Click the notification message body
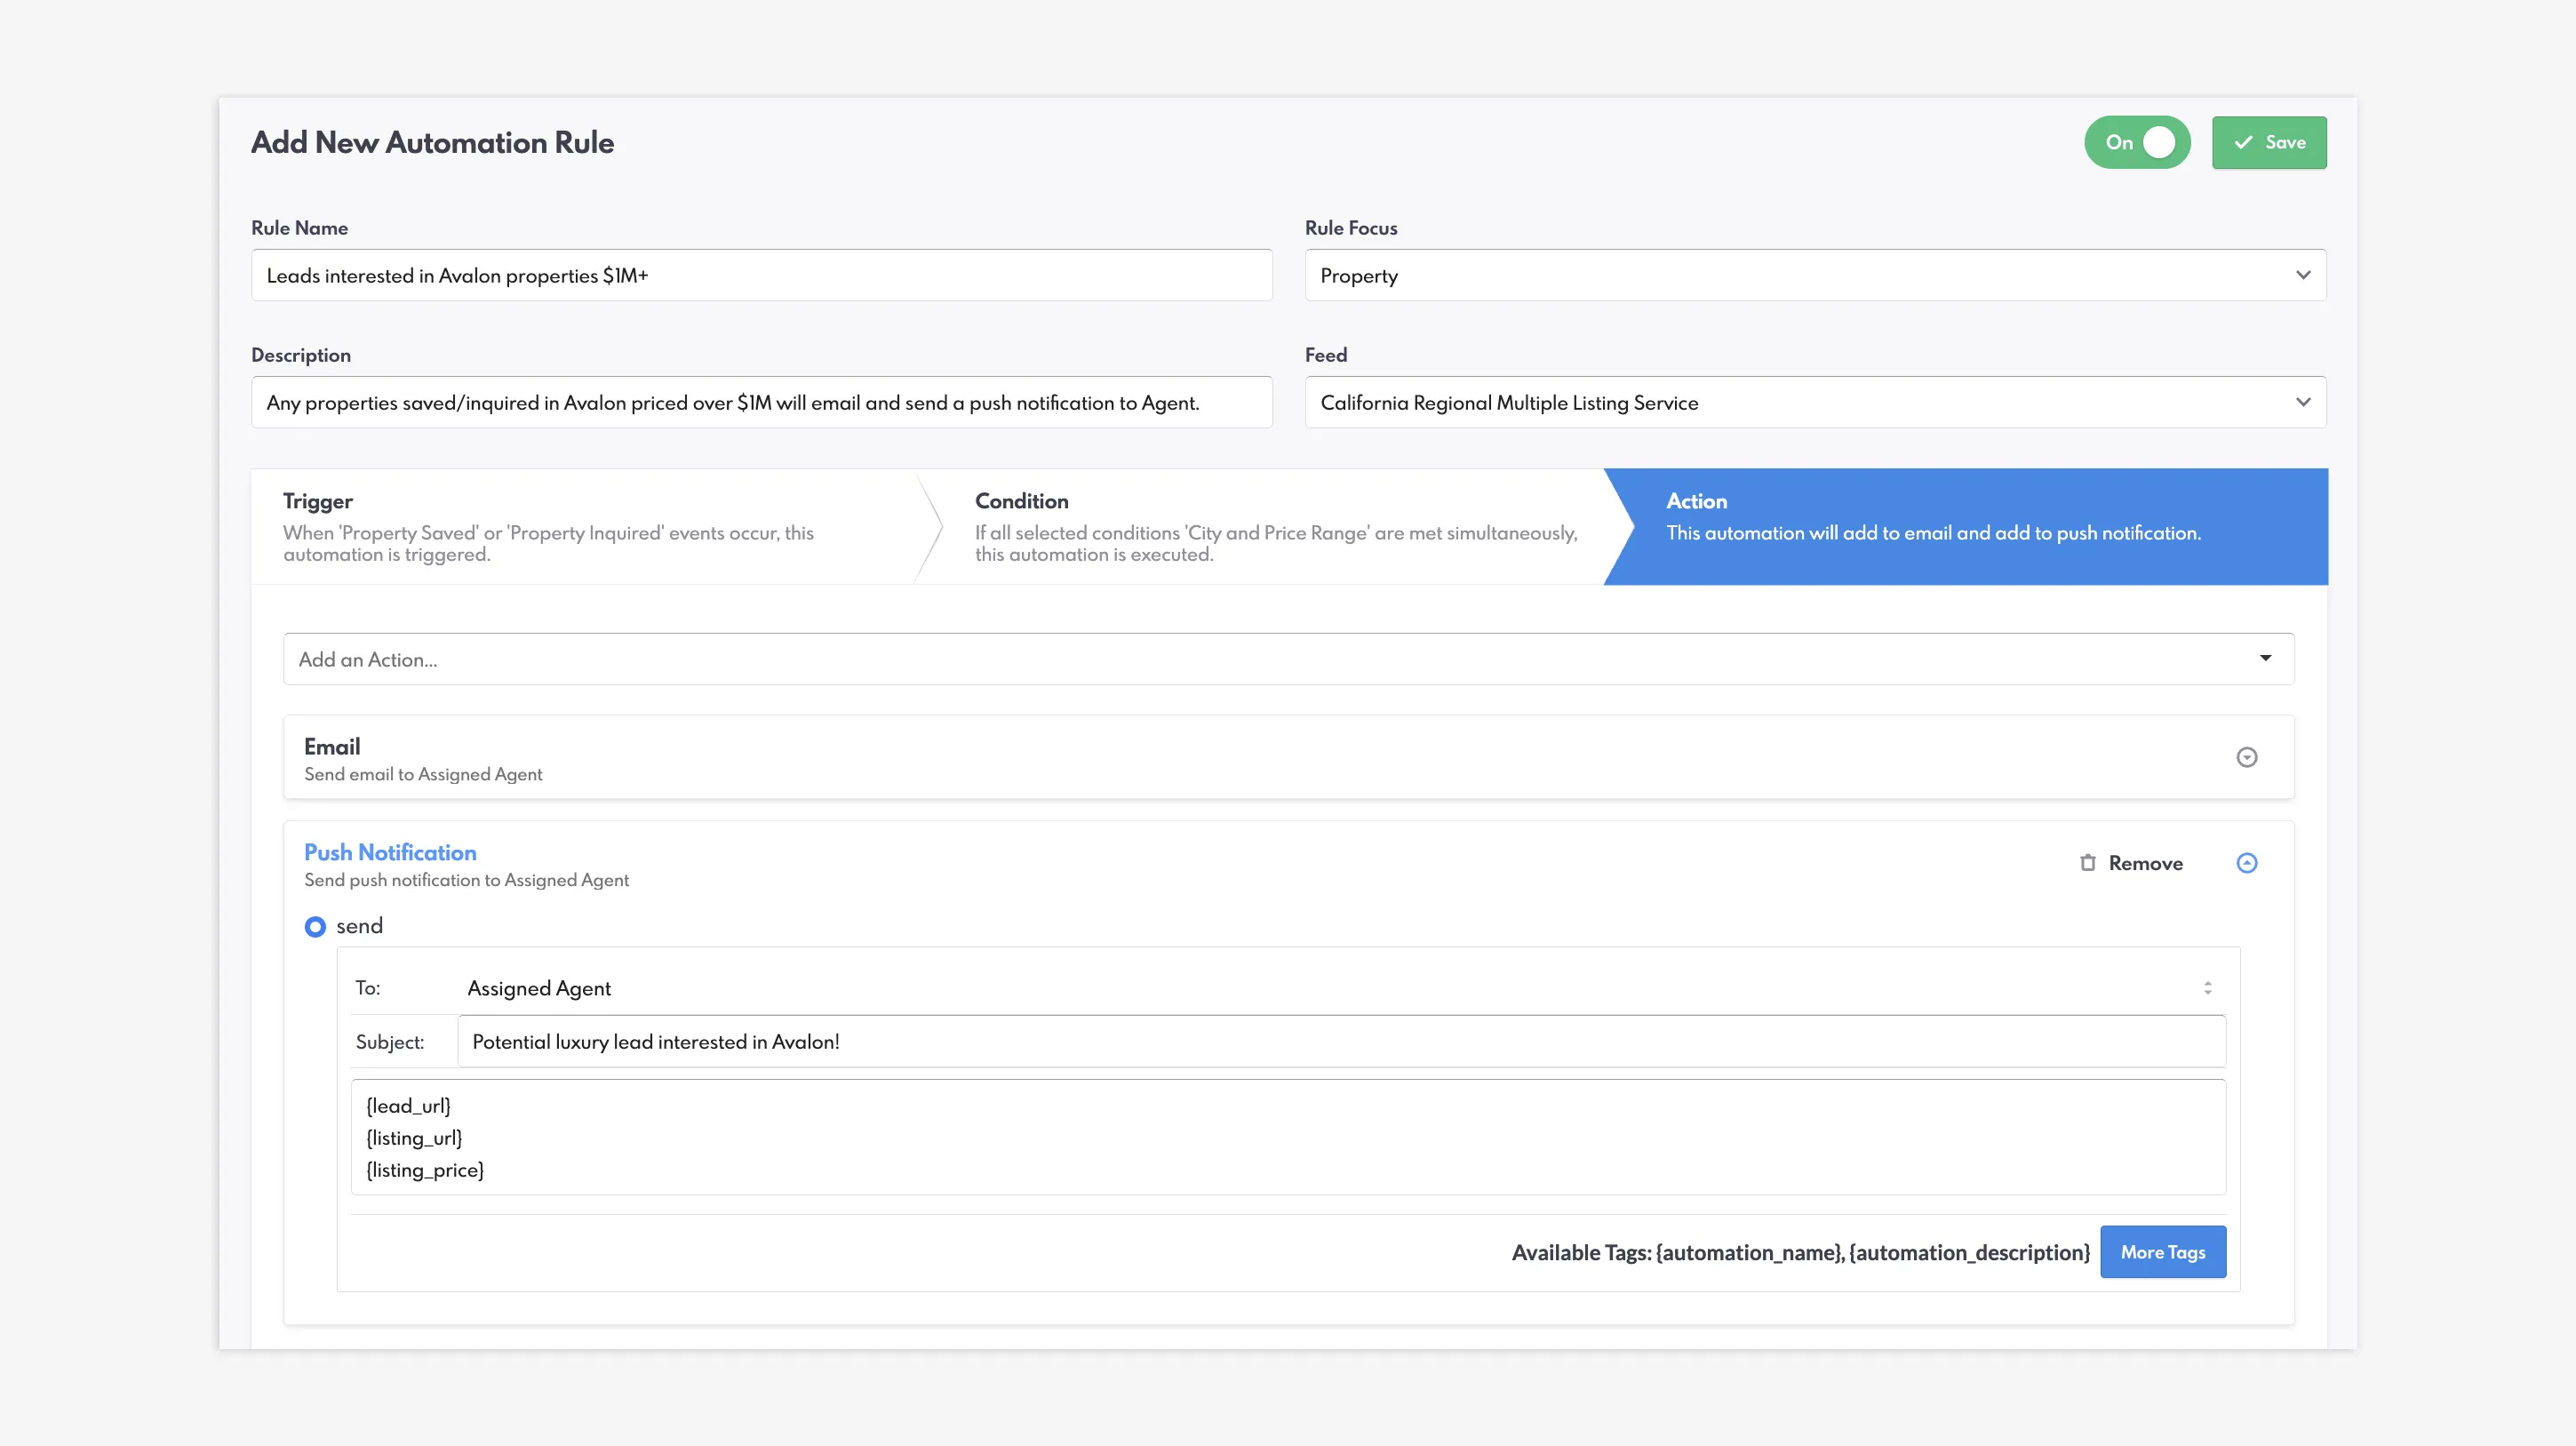The height and width of the screenshot is (1446, 2576). click(1288, 1137)
